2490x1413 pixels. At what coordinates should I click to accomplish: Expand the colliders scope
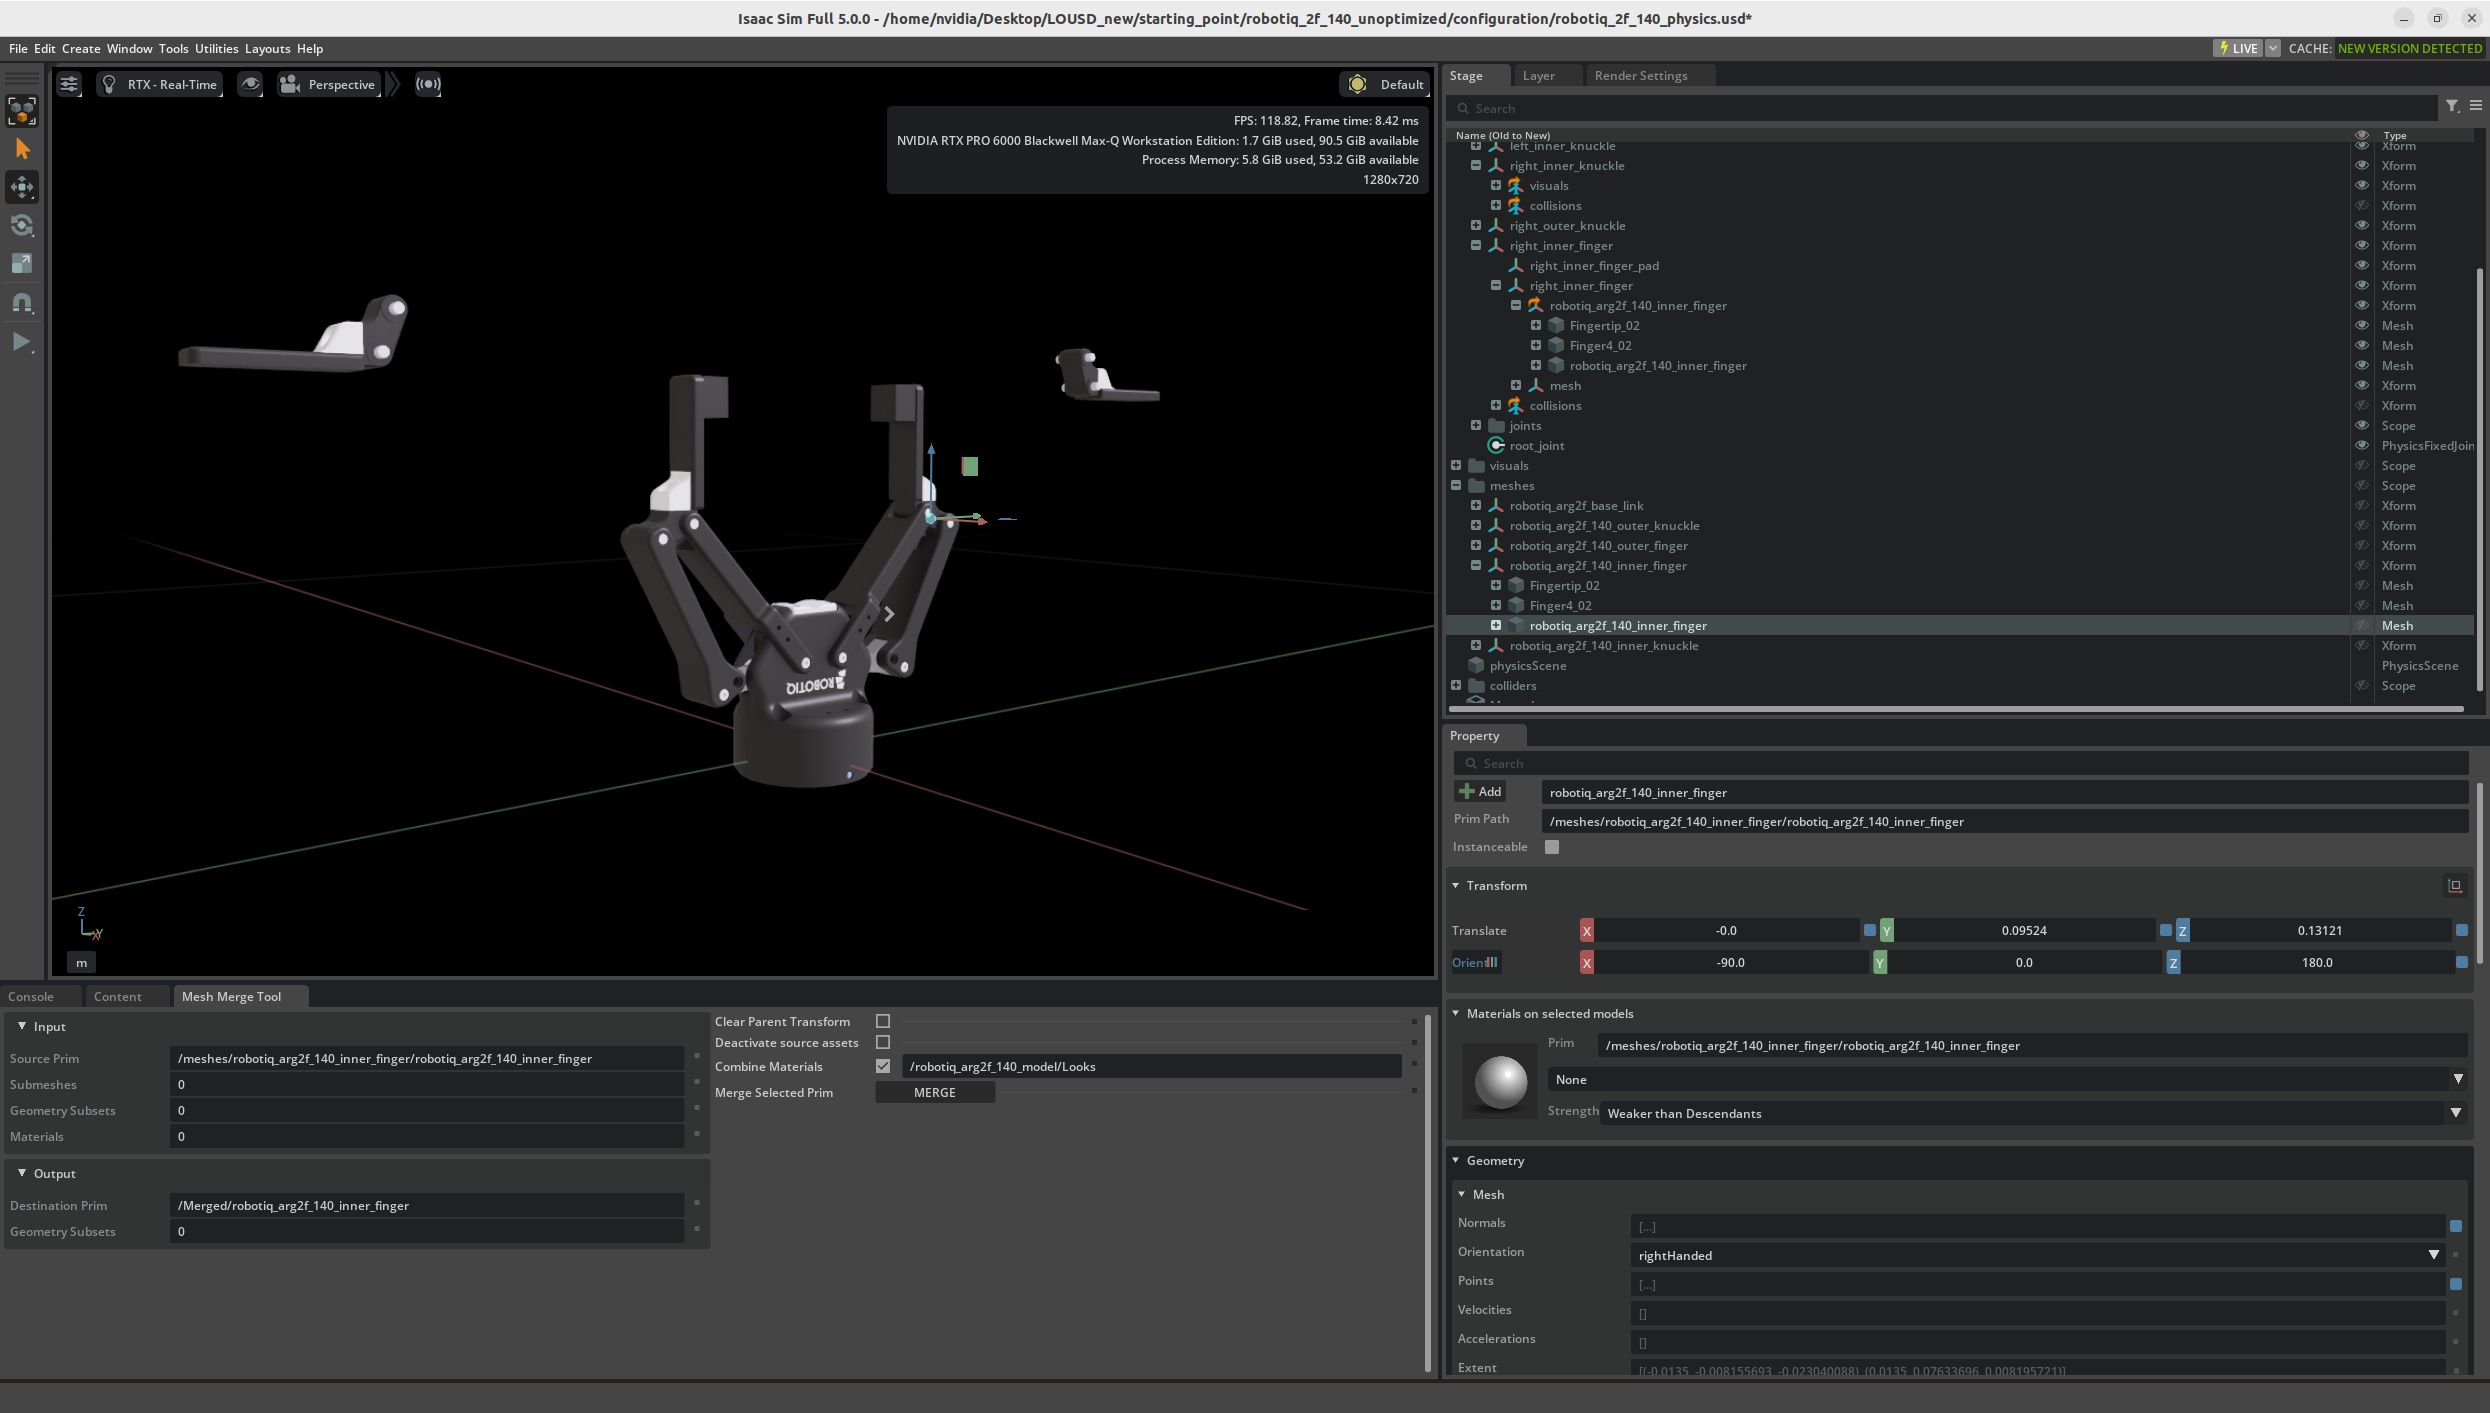coord(1456,686)
